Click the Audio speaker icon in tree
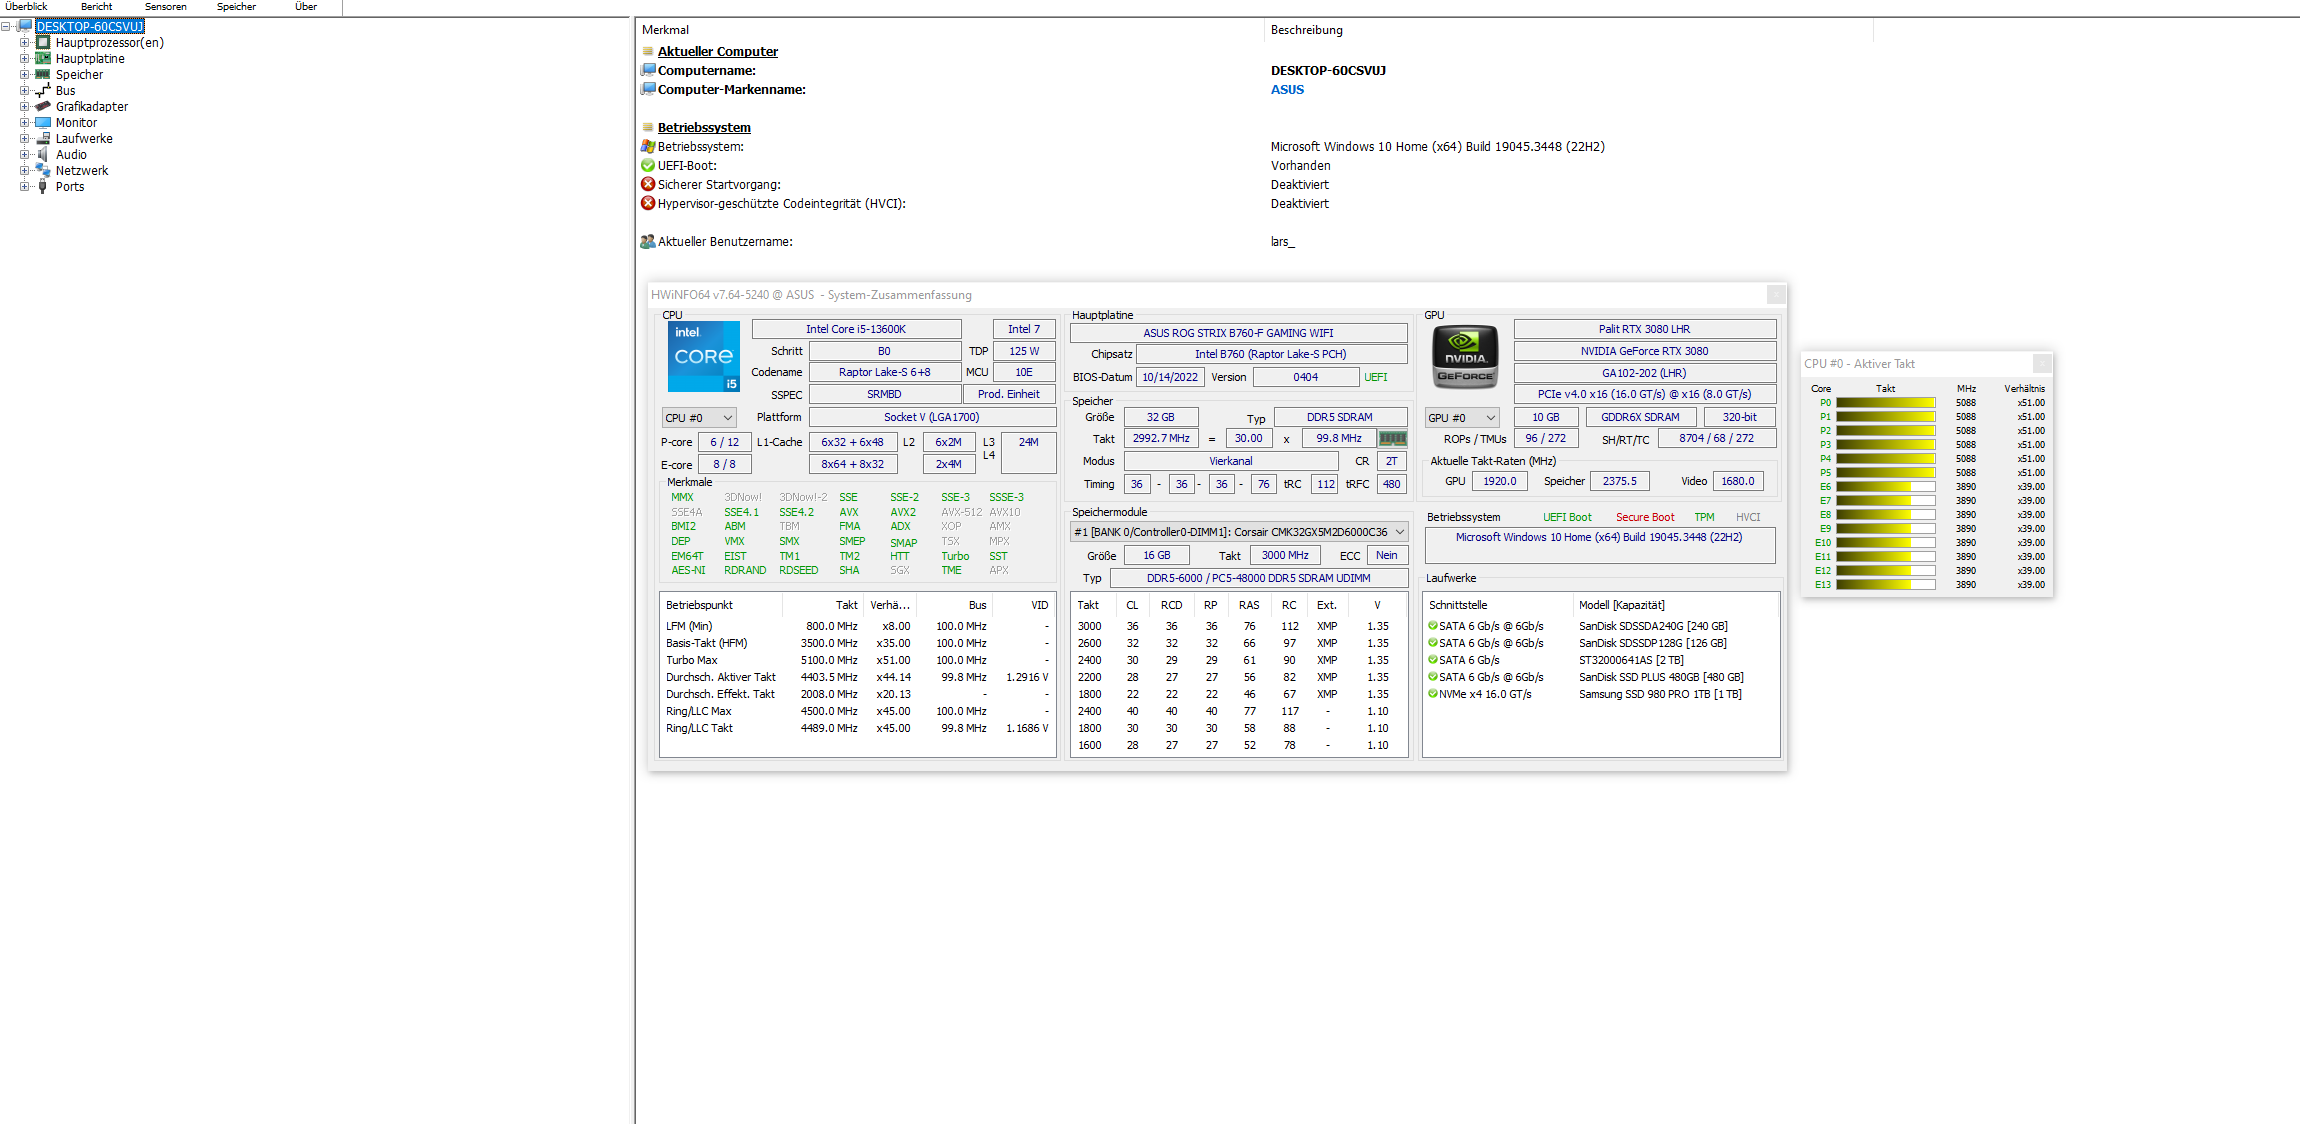This screenshot has height=1124, width=2300. (43, 155)
